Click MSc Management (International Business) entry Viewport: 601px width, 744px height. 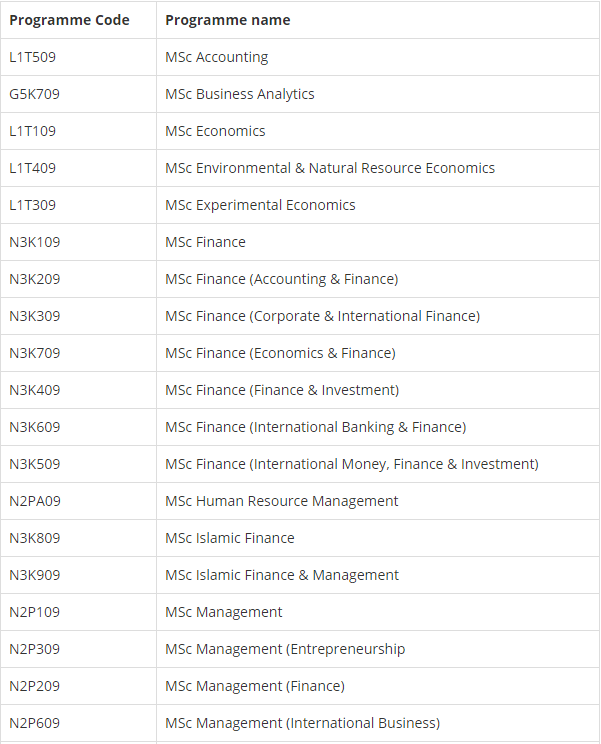click(x=302, y=723)
